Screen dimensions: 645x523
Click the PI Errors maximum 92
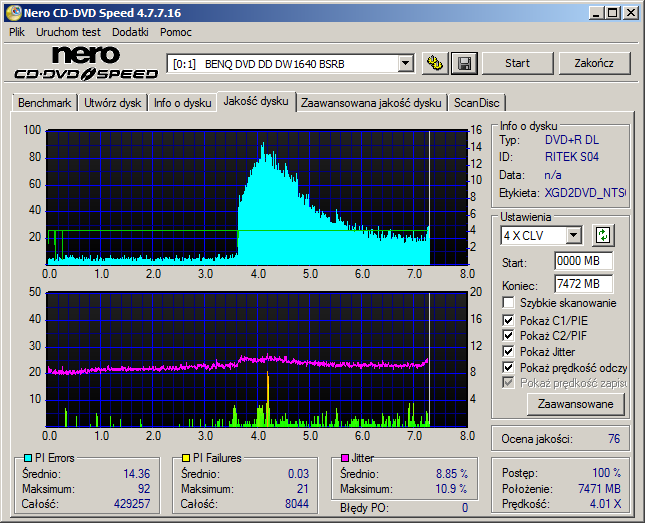coord(144,489)
